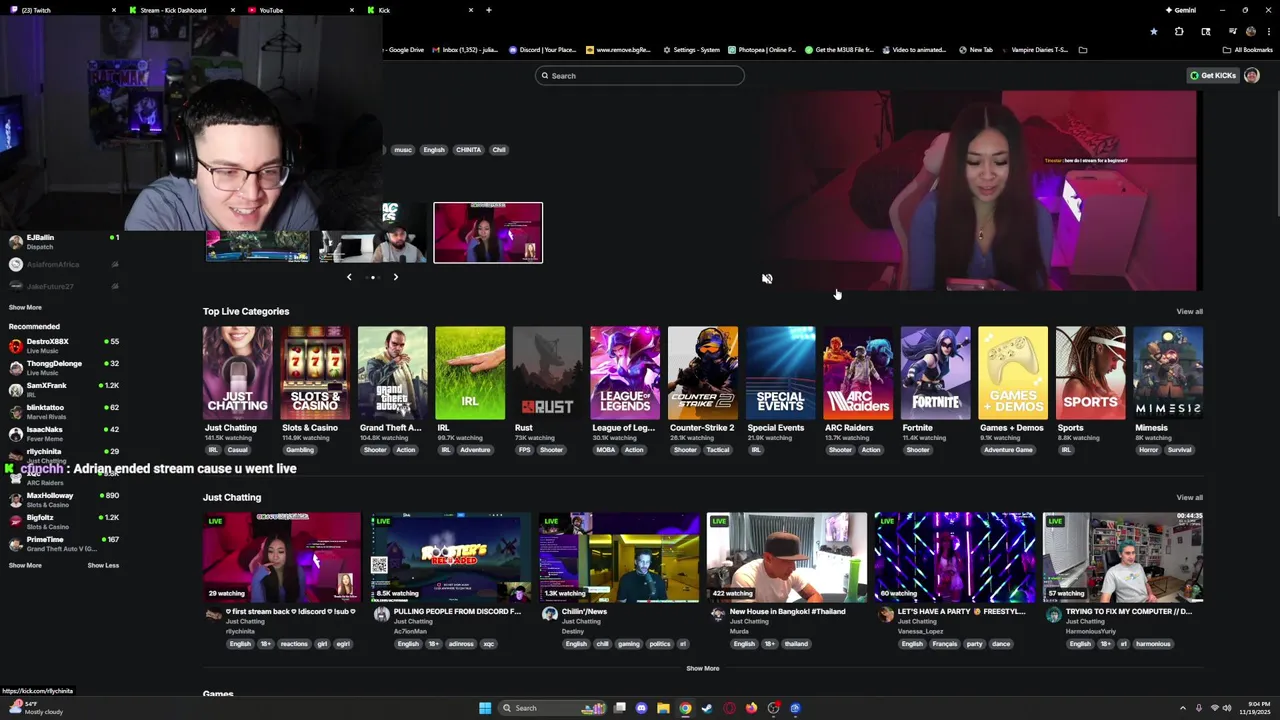1280x720 pixels.
Task: Open blinktattoo channel in sidebar
Action: [x=64, y=411]
